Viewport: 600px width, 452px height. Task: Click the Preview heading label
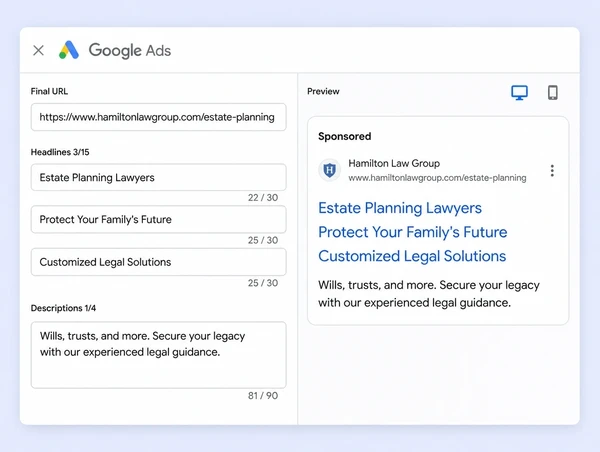[323, 91]
